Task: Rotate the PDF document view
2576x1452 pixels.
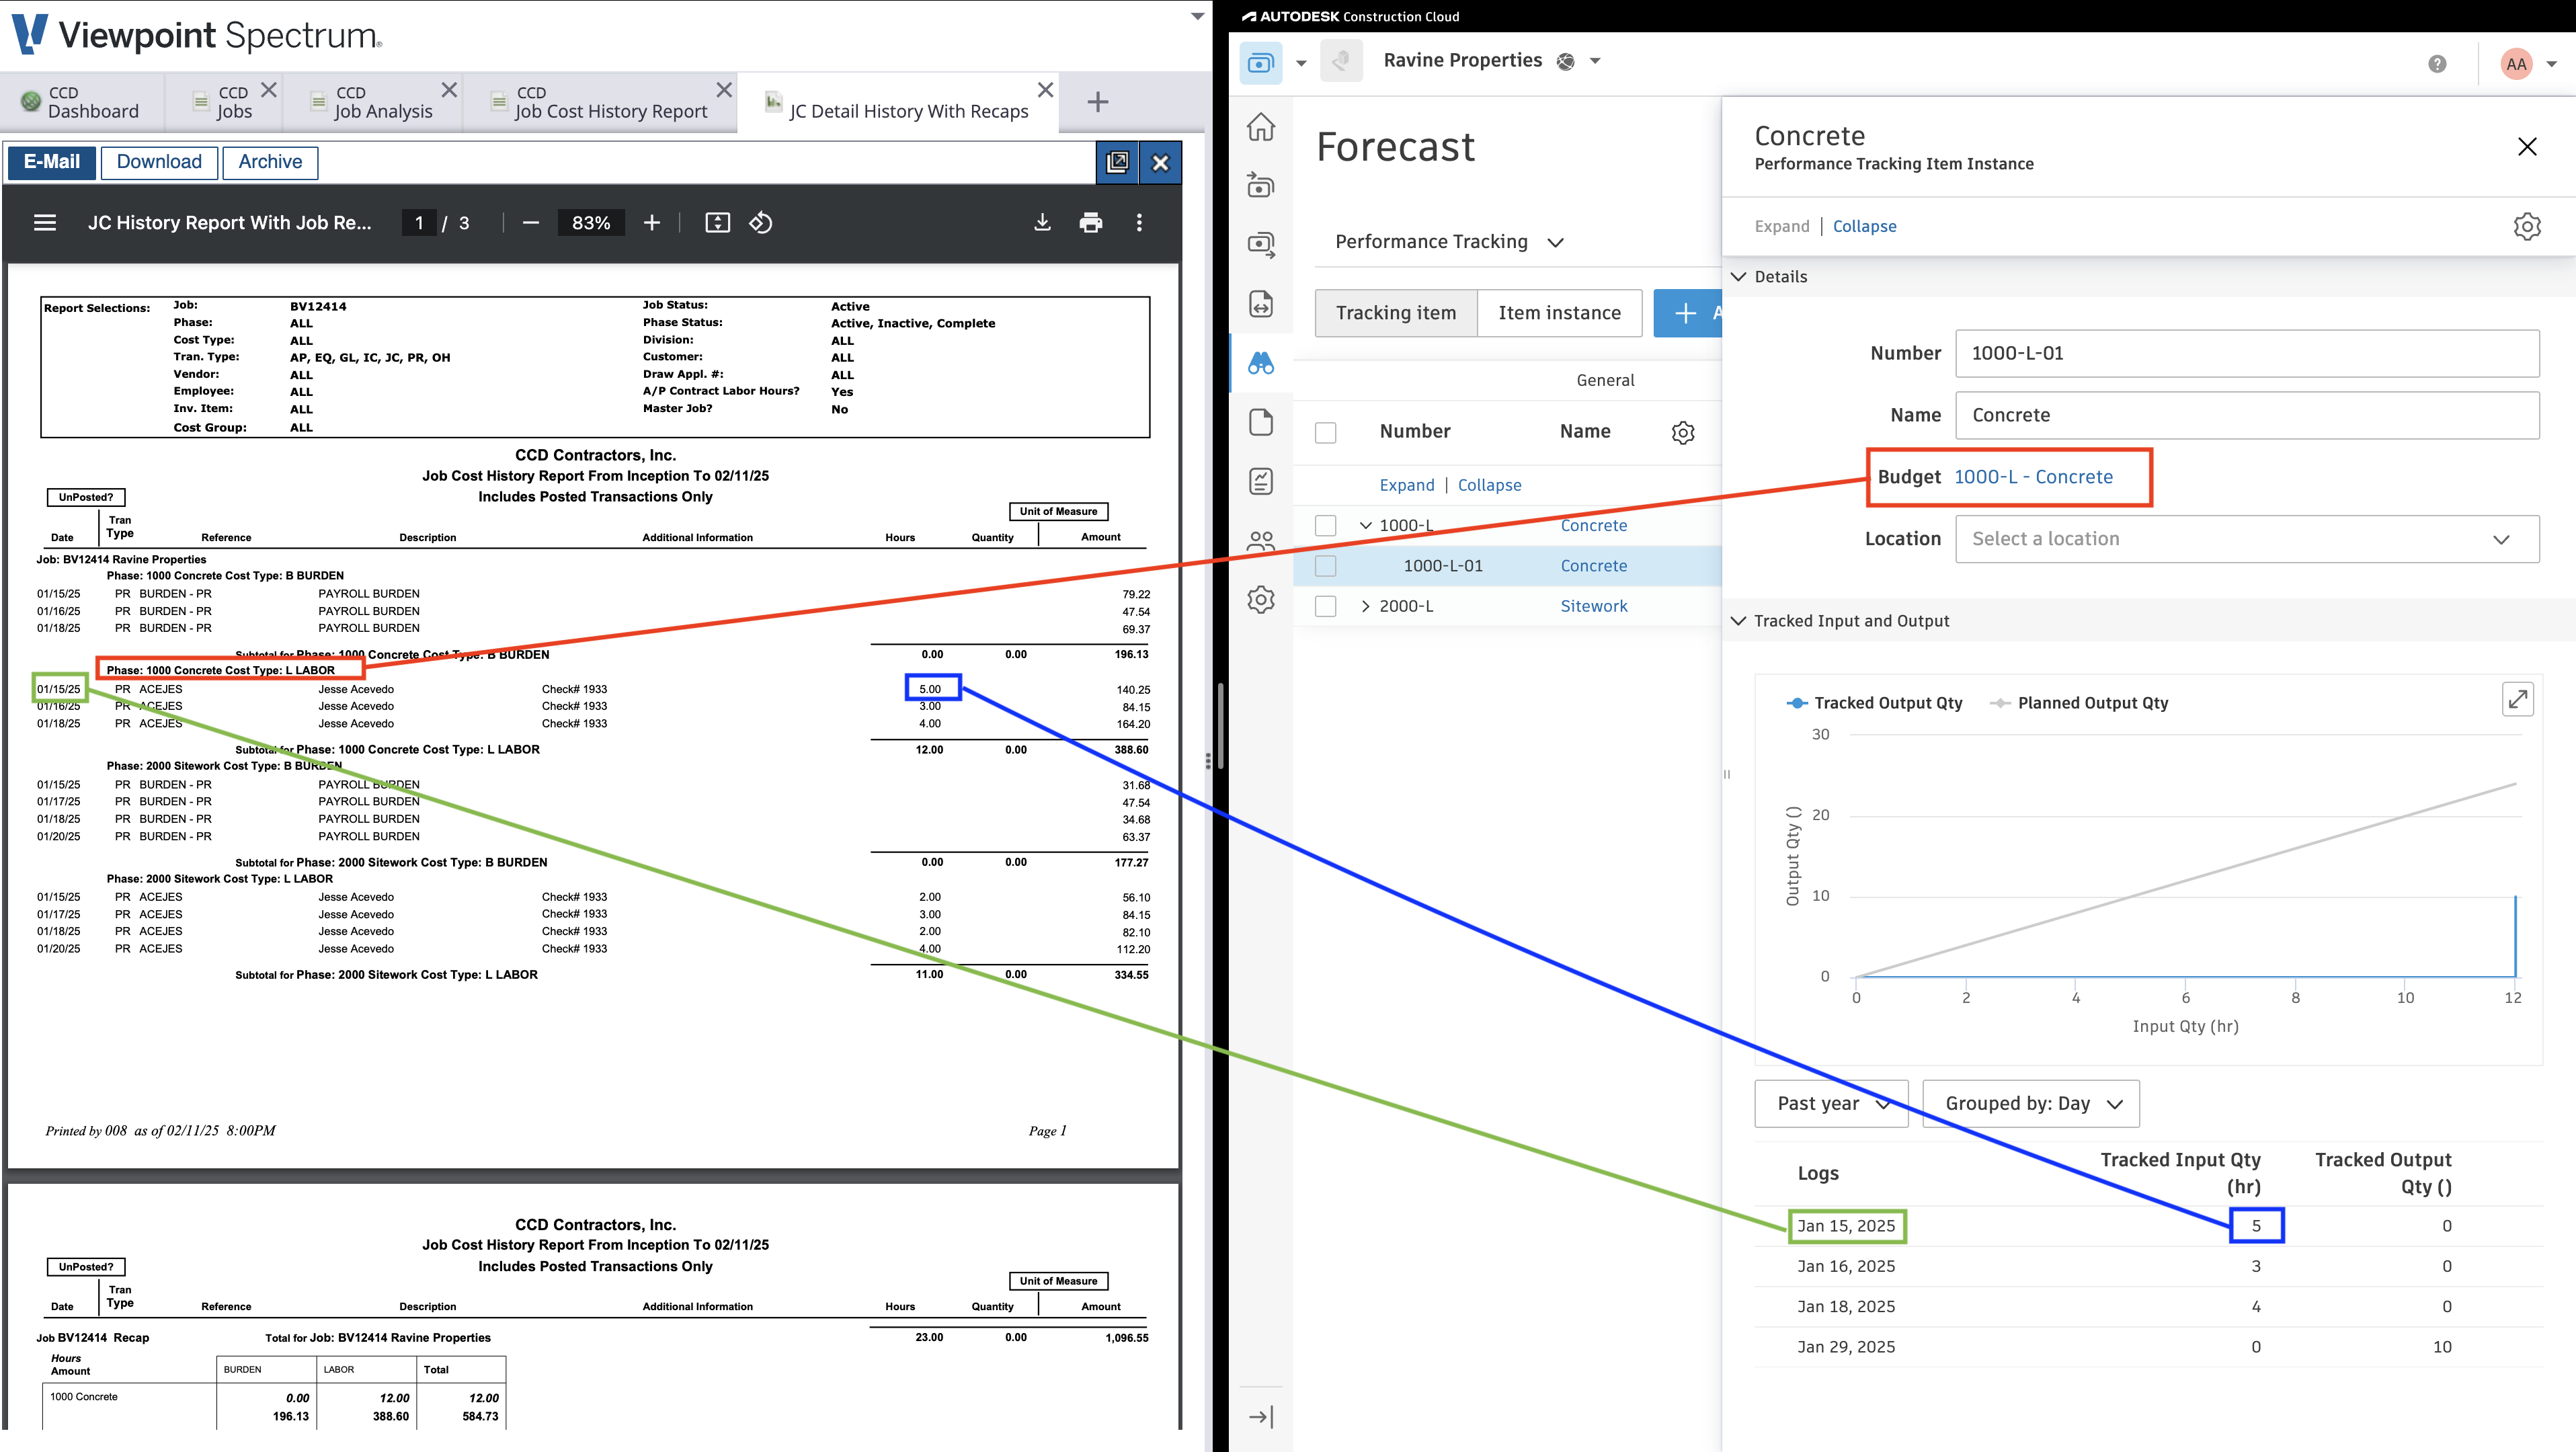Action: [761, 223]
